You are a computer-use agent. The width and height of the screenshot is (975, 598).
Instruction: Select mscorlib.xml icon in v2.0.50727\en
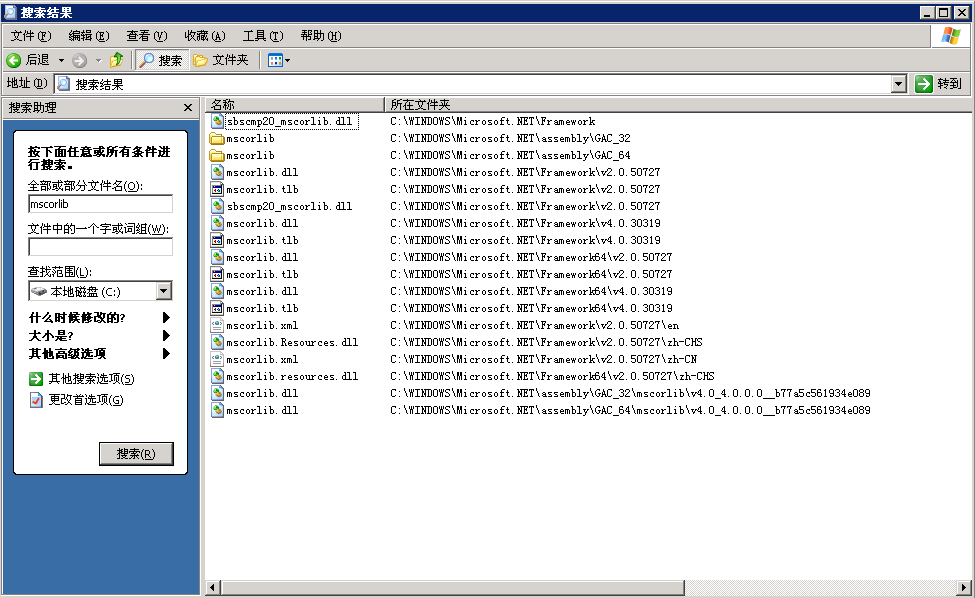[x=217, y=325]
